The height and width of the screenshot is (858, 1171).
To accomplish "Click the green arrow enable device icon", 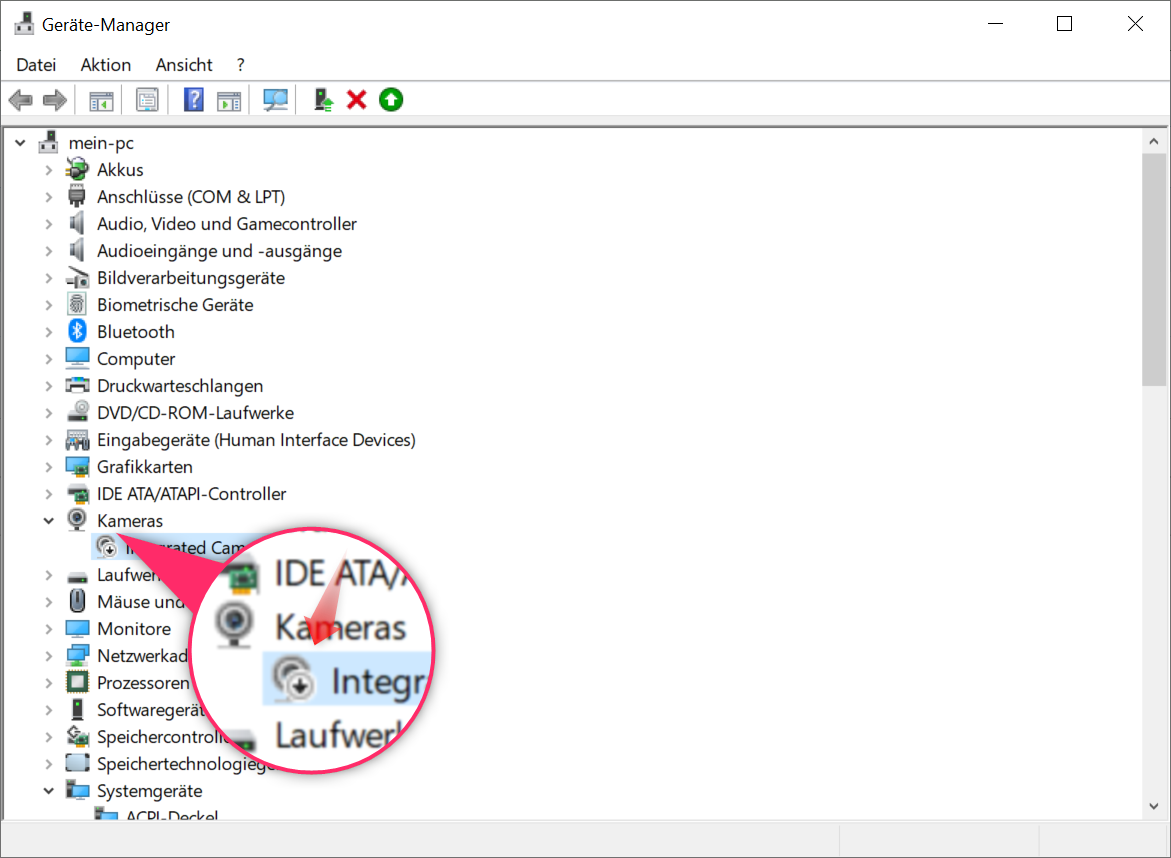I will coord(391,100).
